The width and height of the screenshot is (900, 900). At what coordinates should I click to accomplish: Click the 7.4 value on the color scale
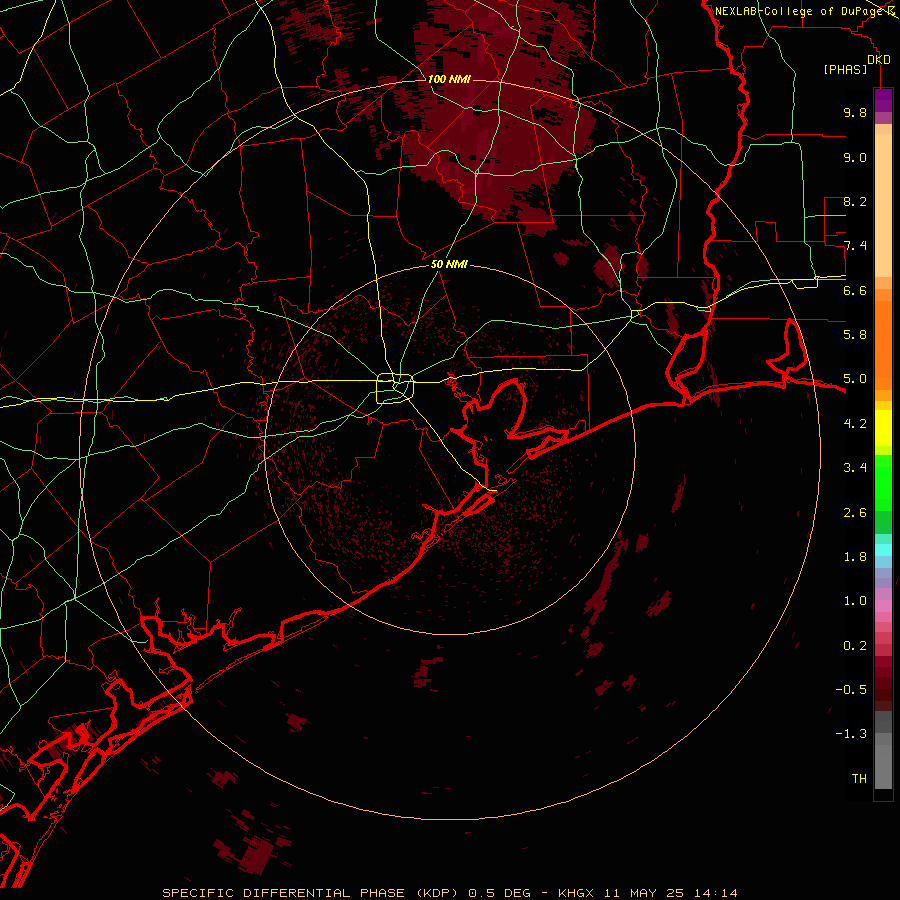tap(855, 246)
